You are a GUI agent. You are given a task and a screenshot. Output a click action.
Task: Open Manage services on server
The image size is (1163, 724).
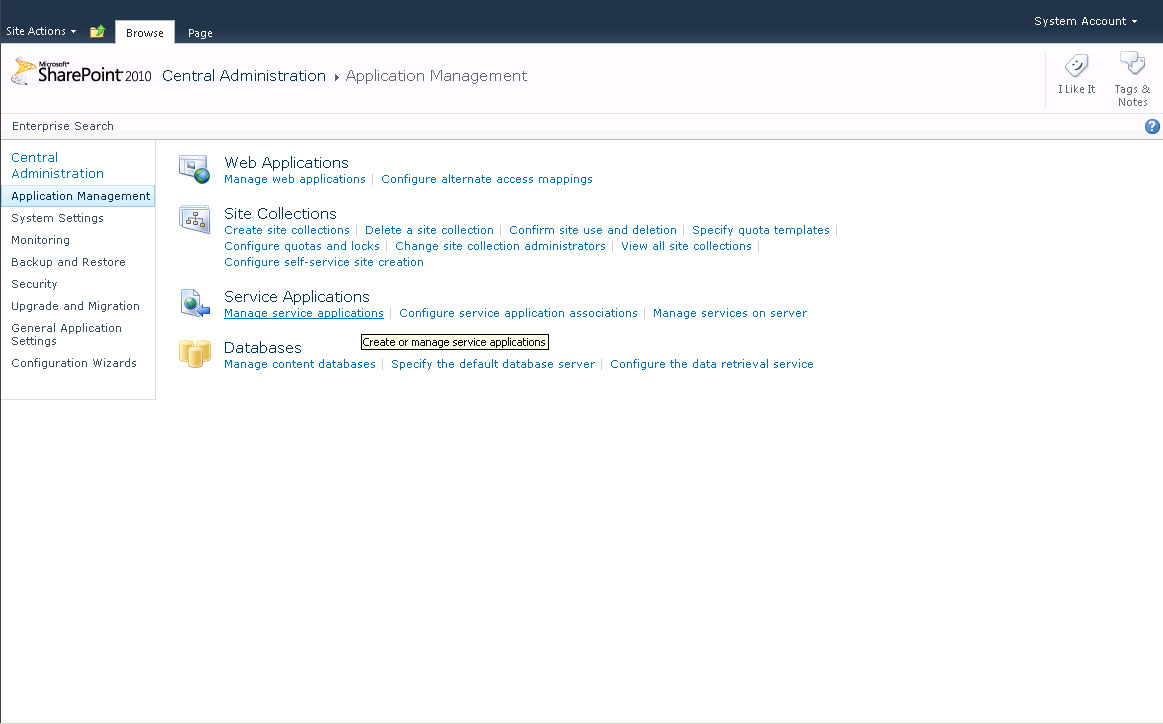click(x=730, y=313)
